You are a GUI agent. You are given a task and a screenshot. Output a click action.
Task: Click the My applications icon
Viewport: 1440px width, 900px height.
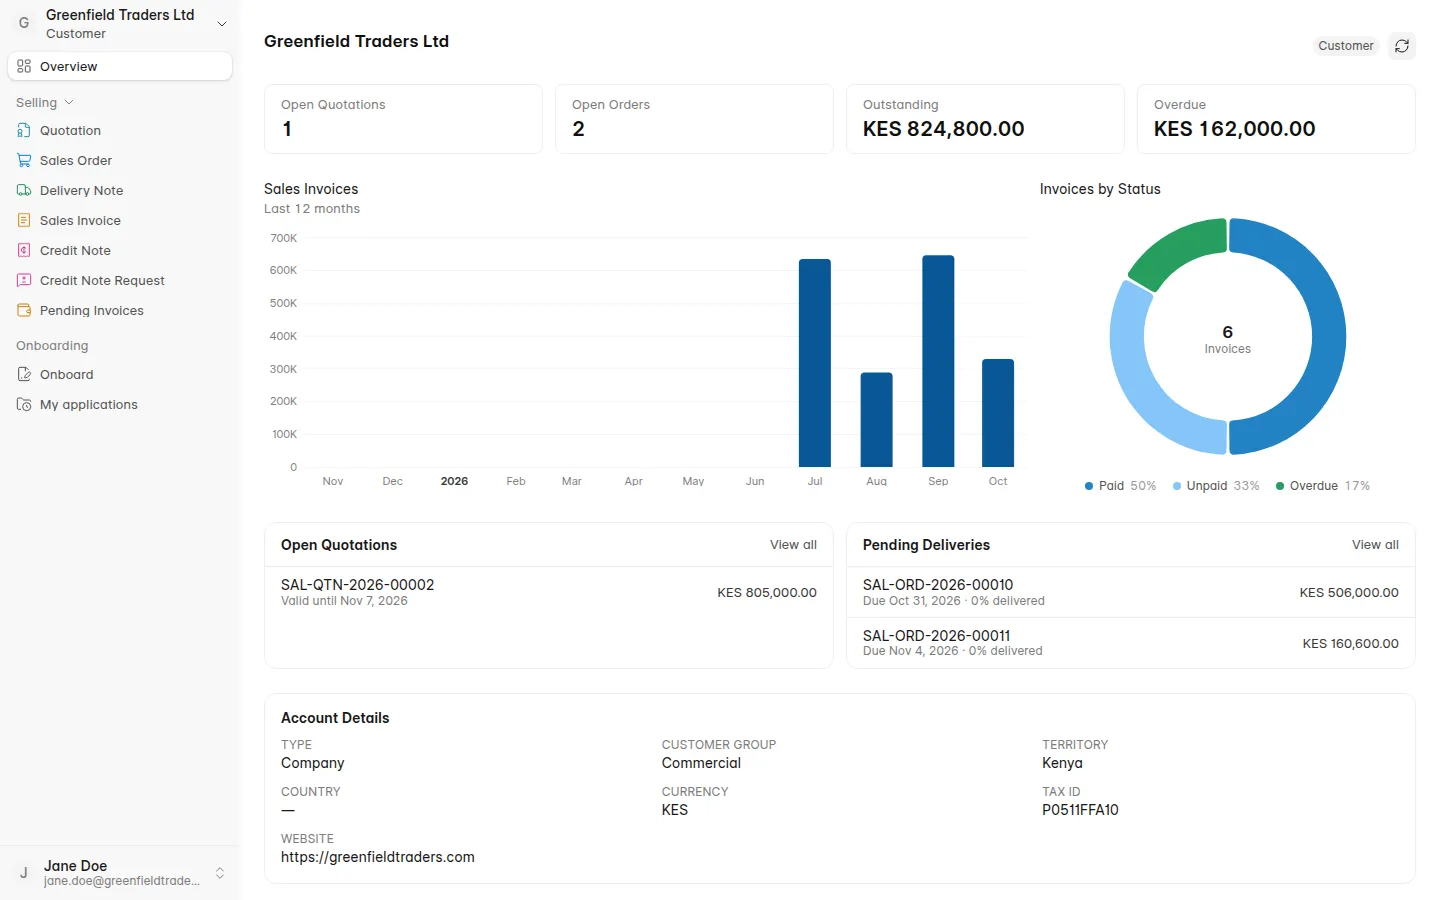click(24, 404)
